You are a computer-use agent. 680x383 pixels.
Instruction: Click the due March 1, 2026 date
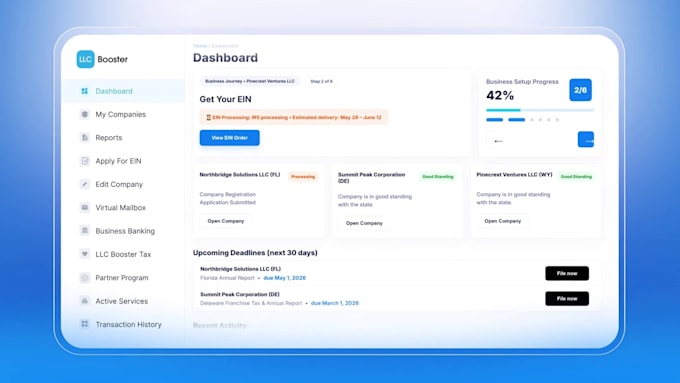pos(335,303)
